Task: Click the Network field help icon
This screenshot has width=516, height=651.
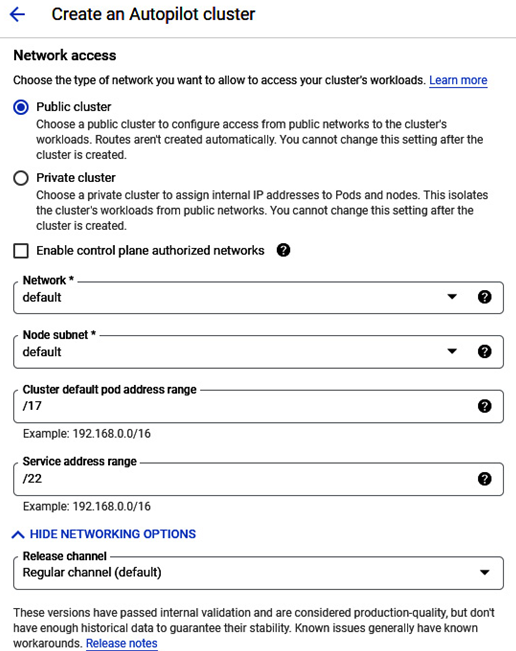Action: 484,297
